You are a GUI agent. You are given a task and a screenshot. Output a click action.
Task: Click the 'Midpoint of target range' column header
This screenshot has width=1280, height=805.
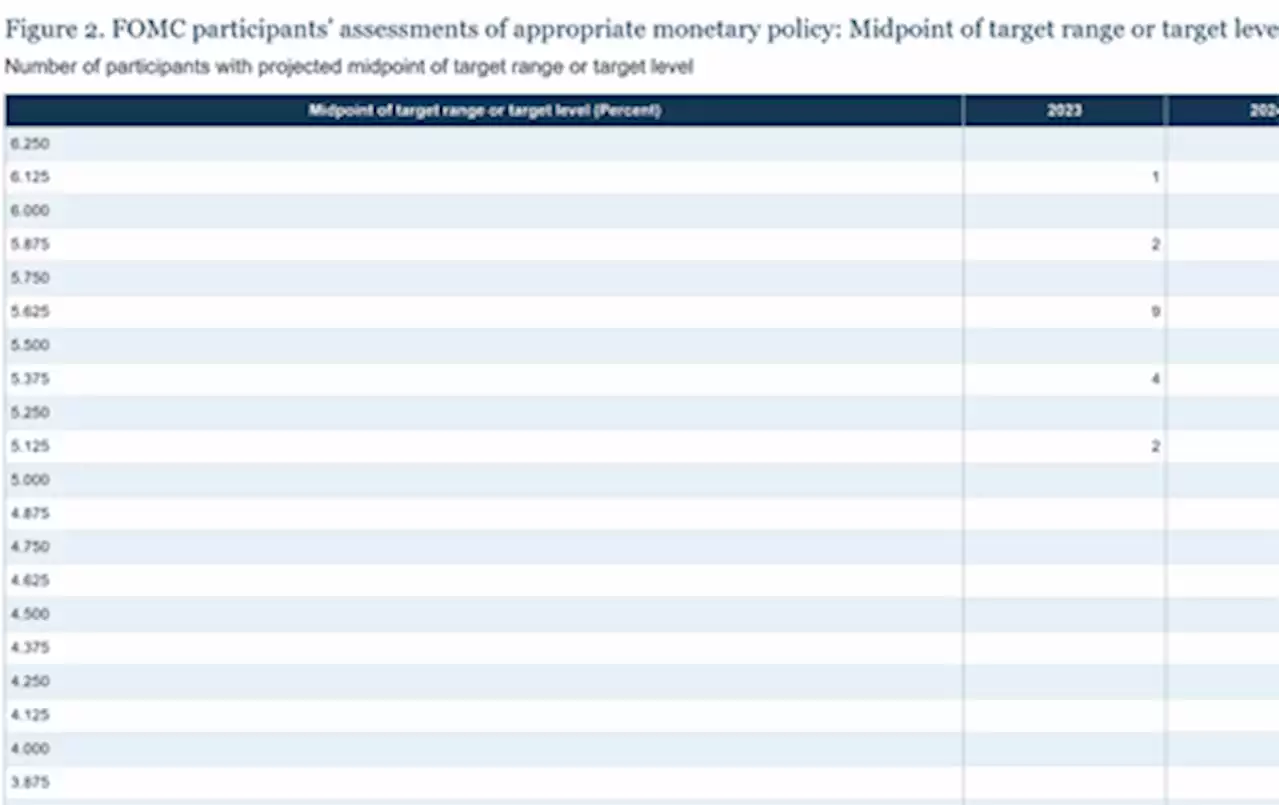pos(485,110)
